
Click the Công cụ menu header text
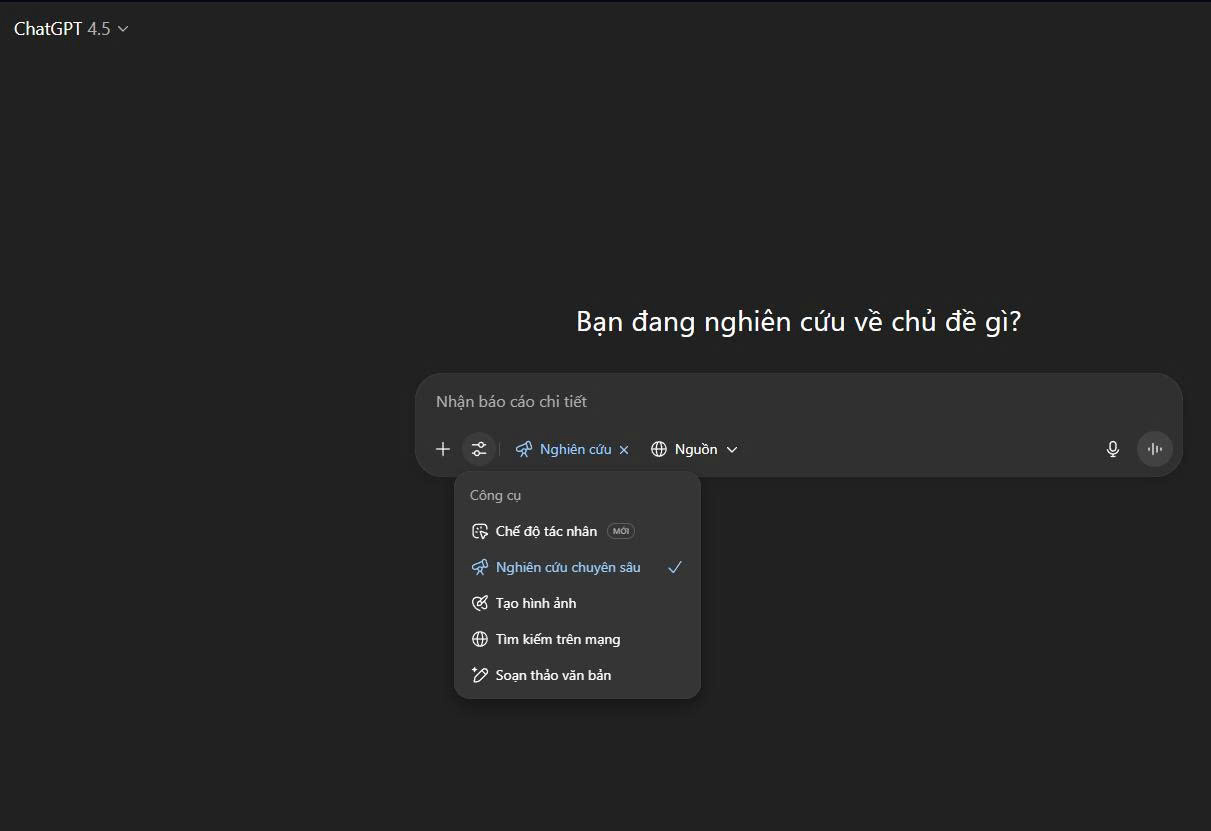(x=496, y=495)
